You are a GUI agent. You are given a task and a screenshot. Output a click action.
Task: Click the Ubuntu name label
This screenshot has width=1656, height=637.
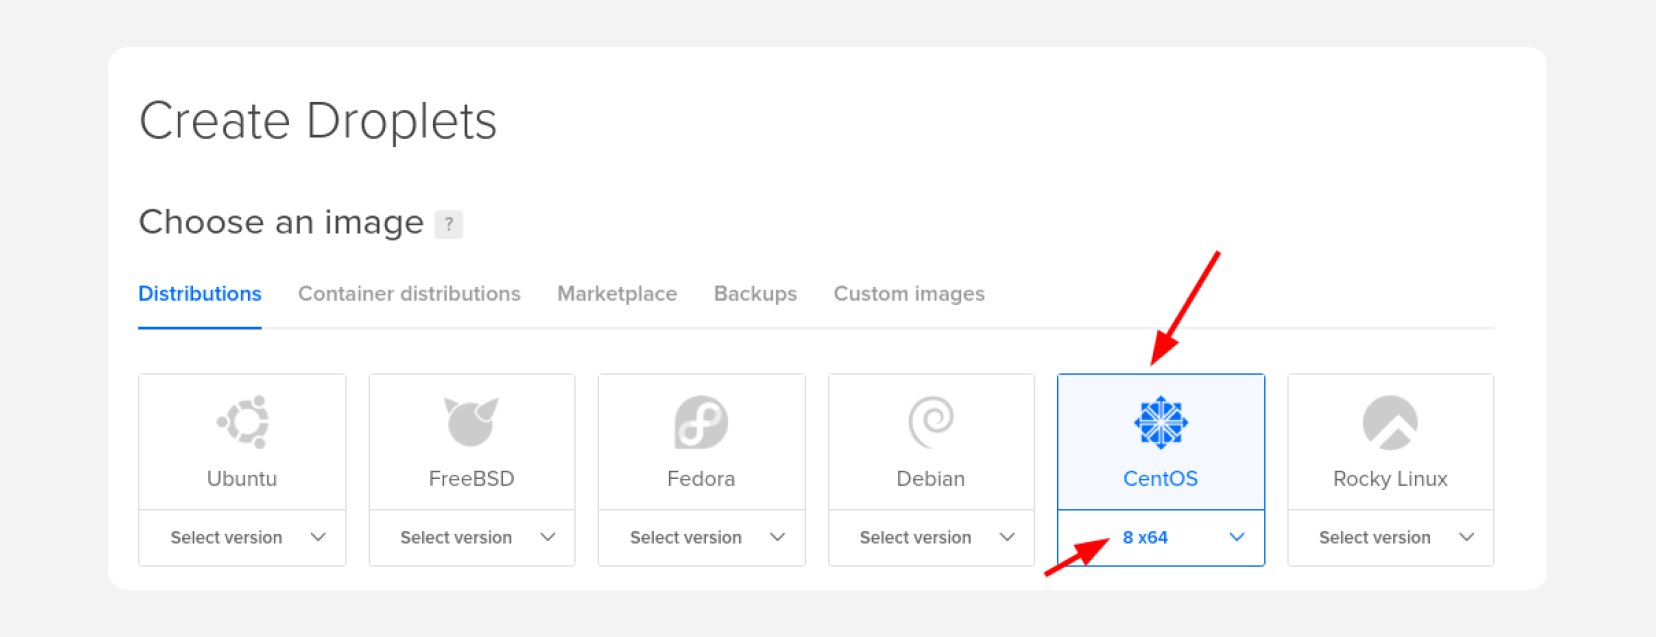coord(242,479)
